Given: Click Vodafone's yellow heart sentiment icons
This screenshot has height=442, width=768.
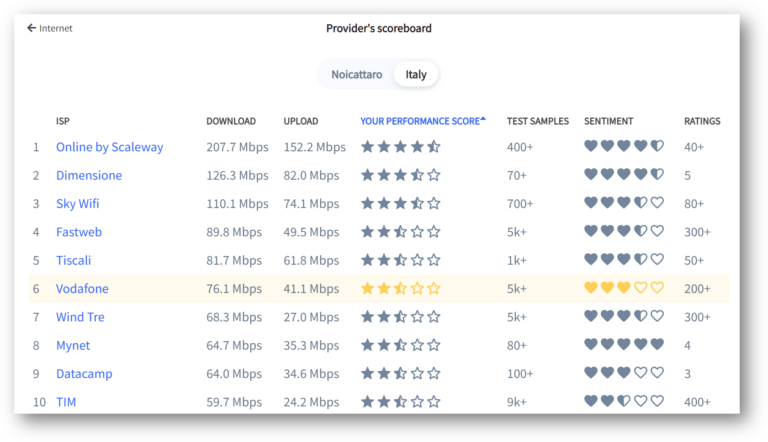Looking at the screenshot, I should (624, 289).
